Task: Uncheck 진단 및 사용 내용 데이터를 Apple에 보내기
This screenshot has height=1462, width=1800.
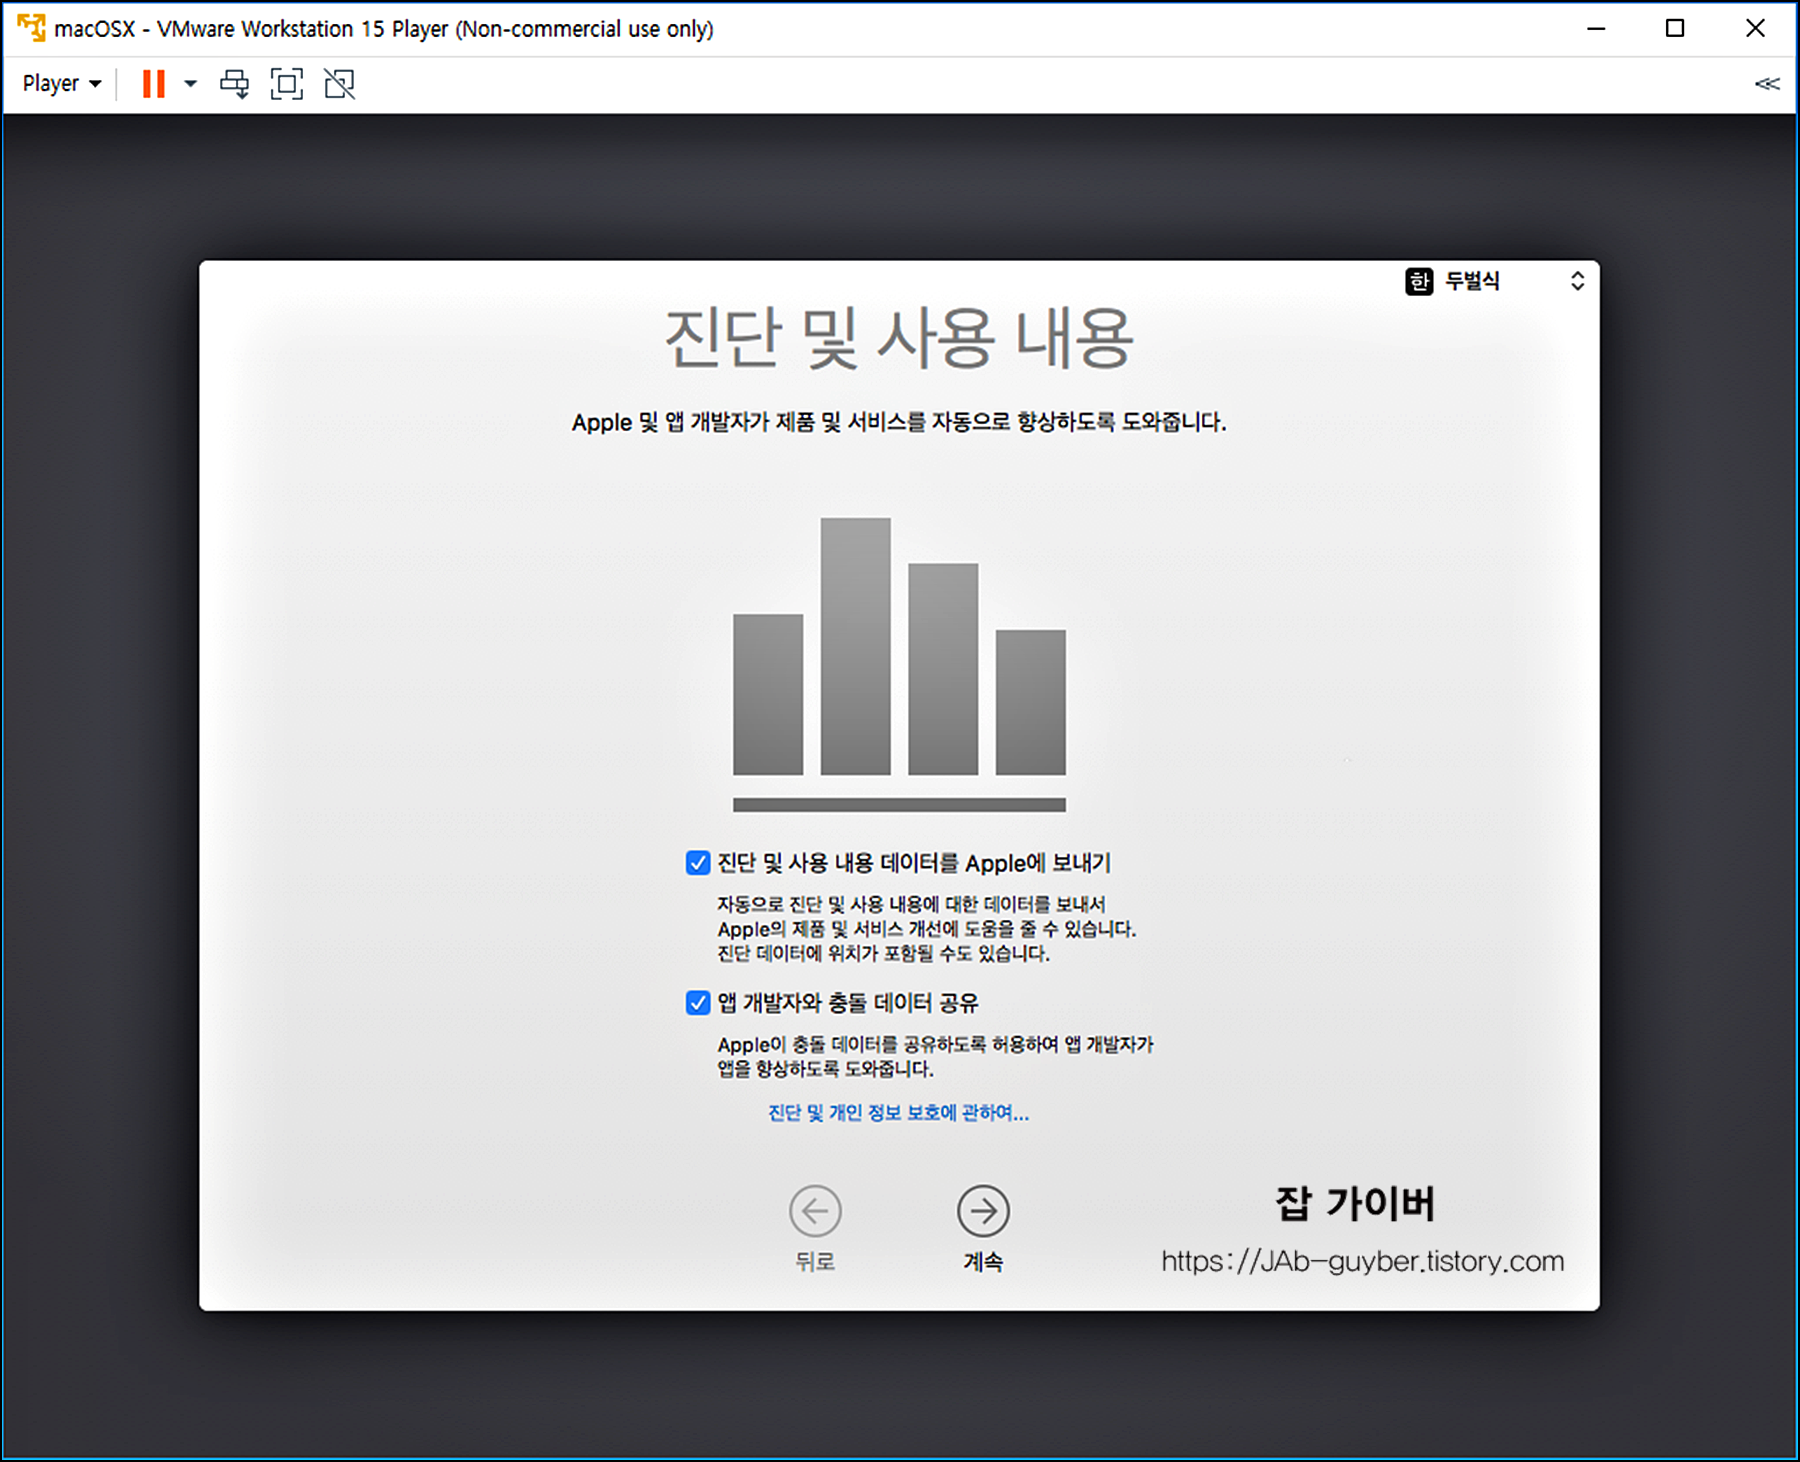Action: [697, 863]
